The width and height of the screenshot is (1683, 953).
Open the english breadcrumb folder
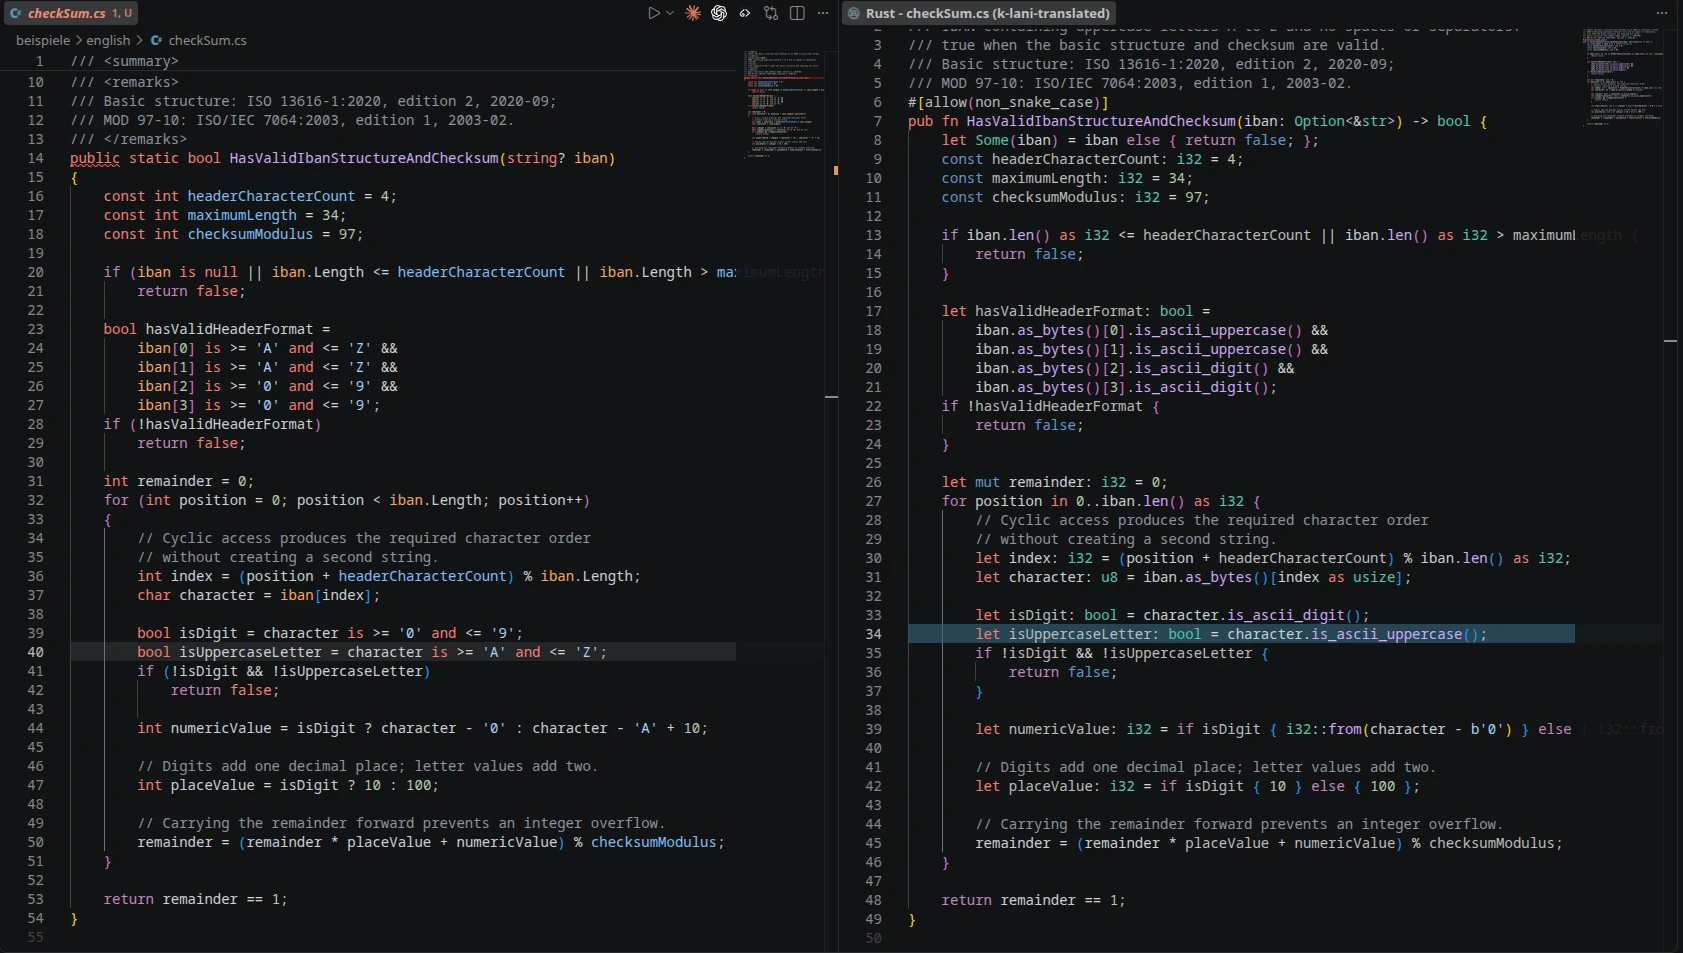click(108, 40)
